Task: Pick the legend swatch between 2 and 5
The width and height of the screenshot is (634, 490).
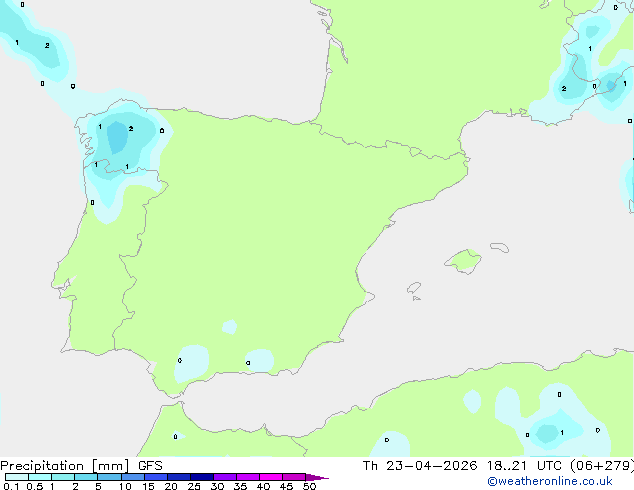Action: click(x=86, y=477)
